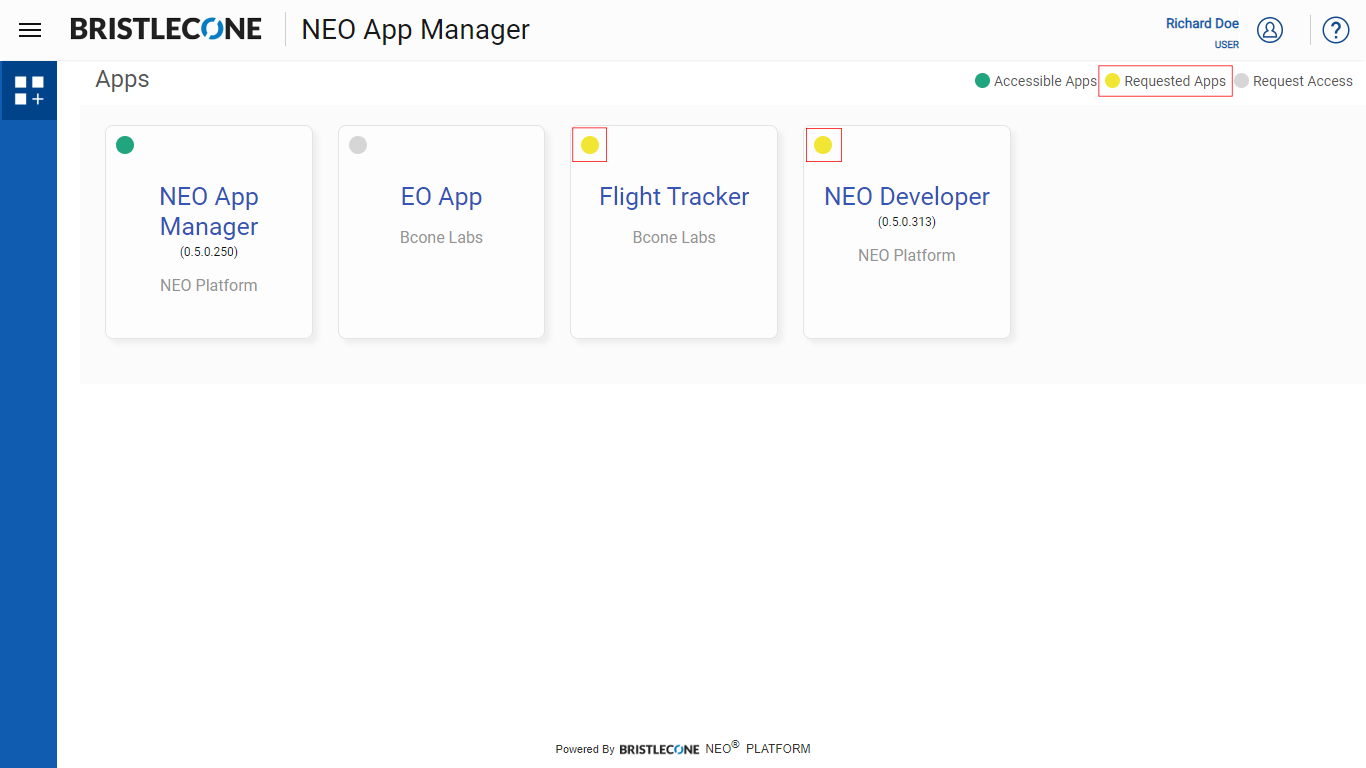Viewport: 1366px width, 768px height.
Task: Open the EO App title link
Action: tap(442, 197)
